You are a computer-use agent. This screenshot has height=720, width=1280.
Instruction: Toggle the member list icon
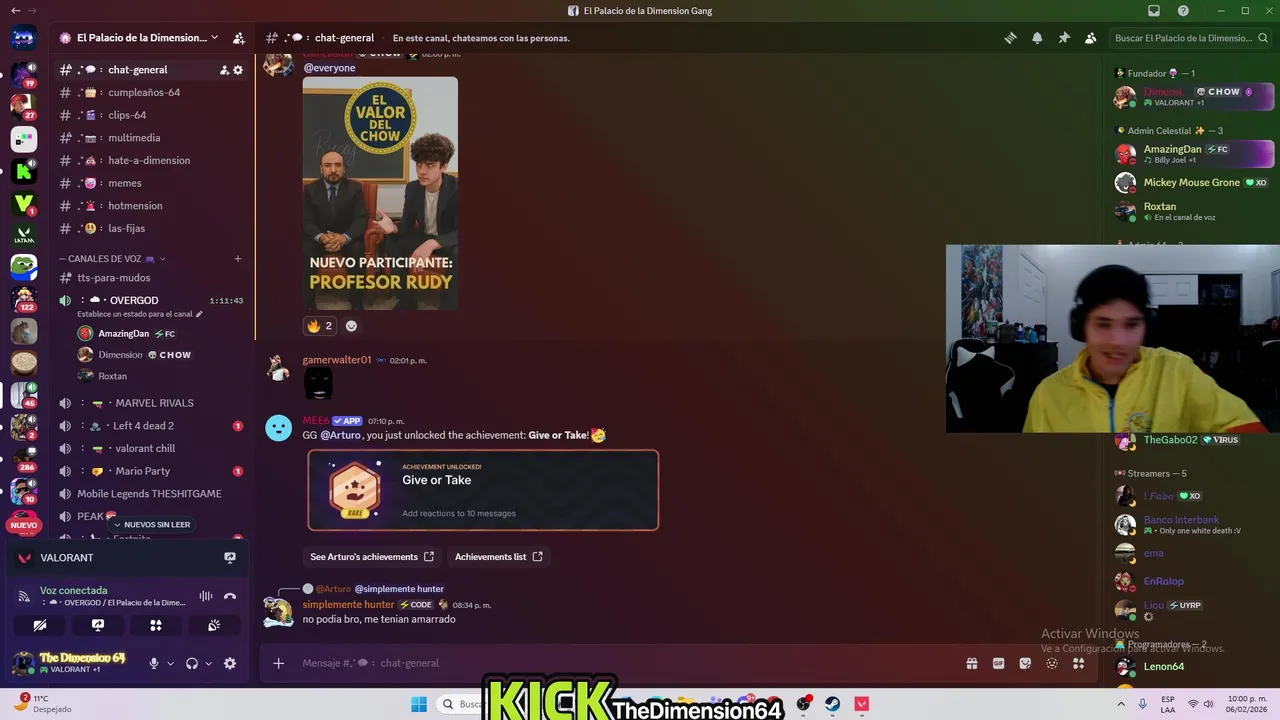(x=1091, y=38)
